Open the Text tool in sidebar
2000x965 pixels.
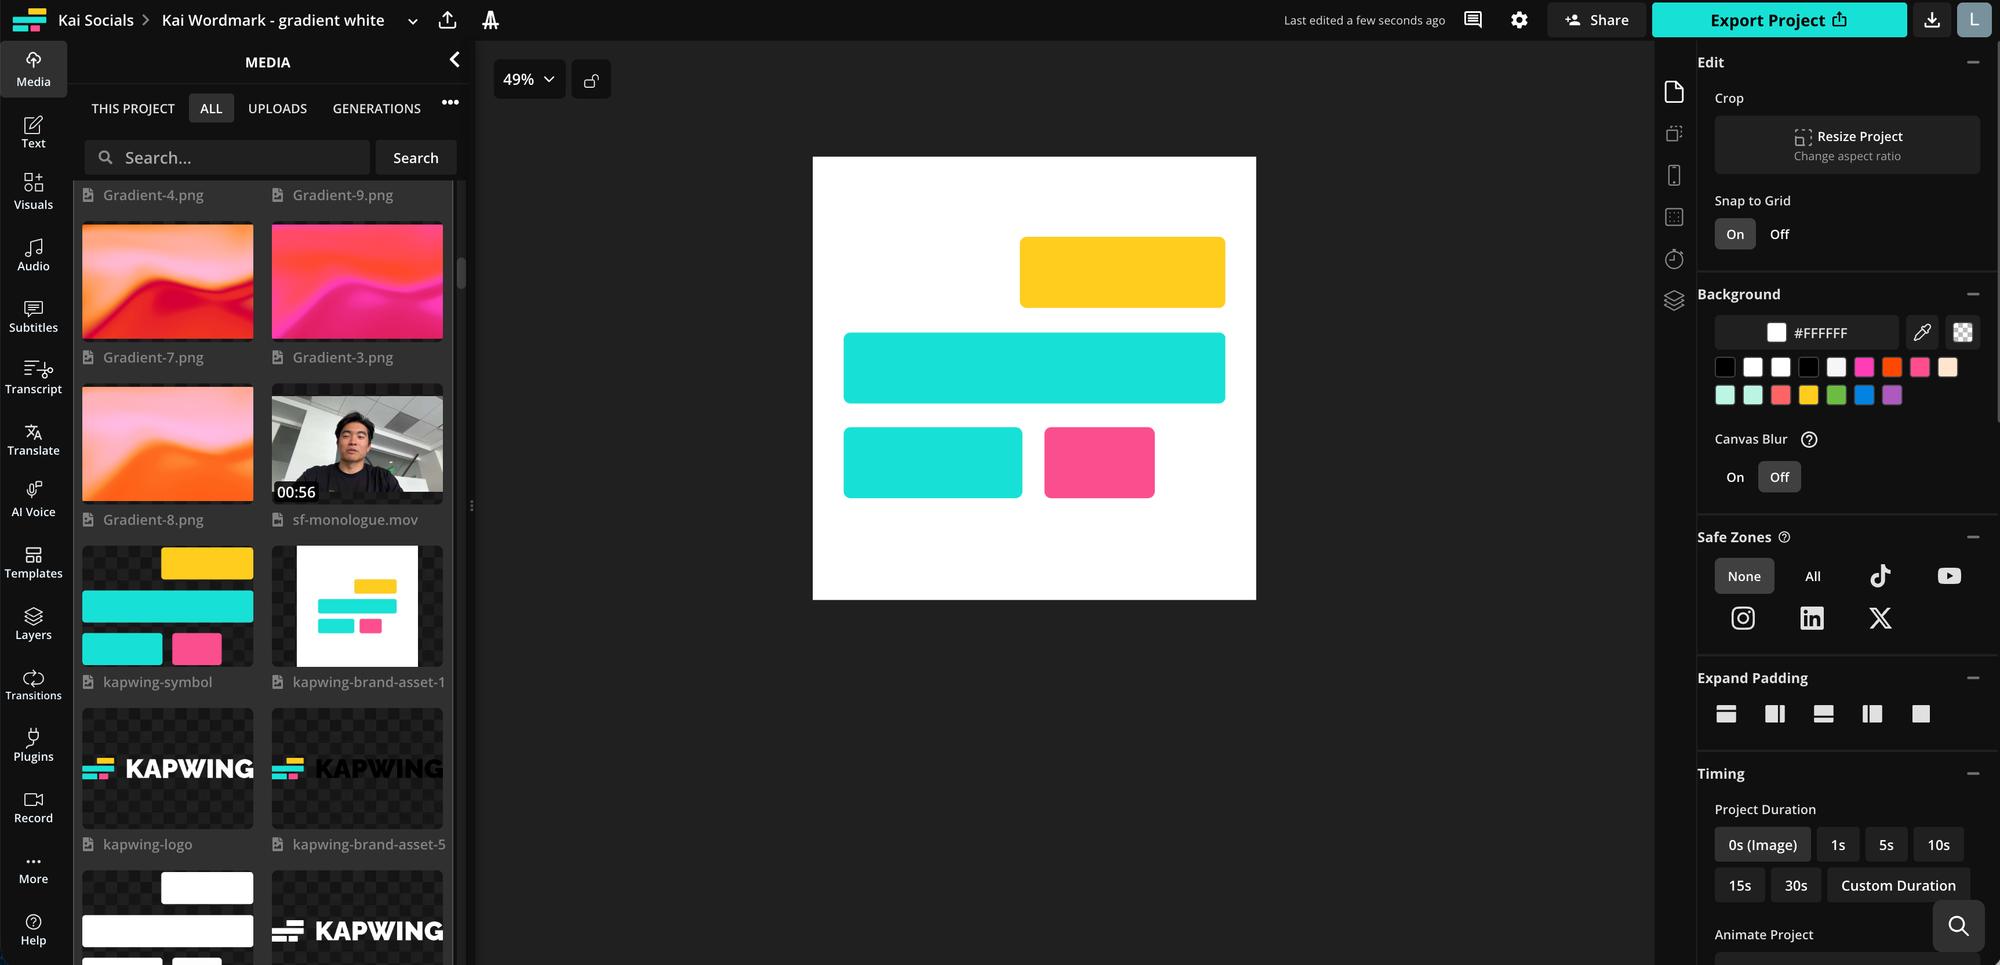pos(33,132)
